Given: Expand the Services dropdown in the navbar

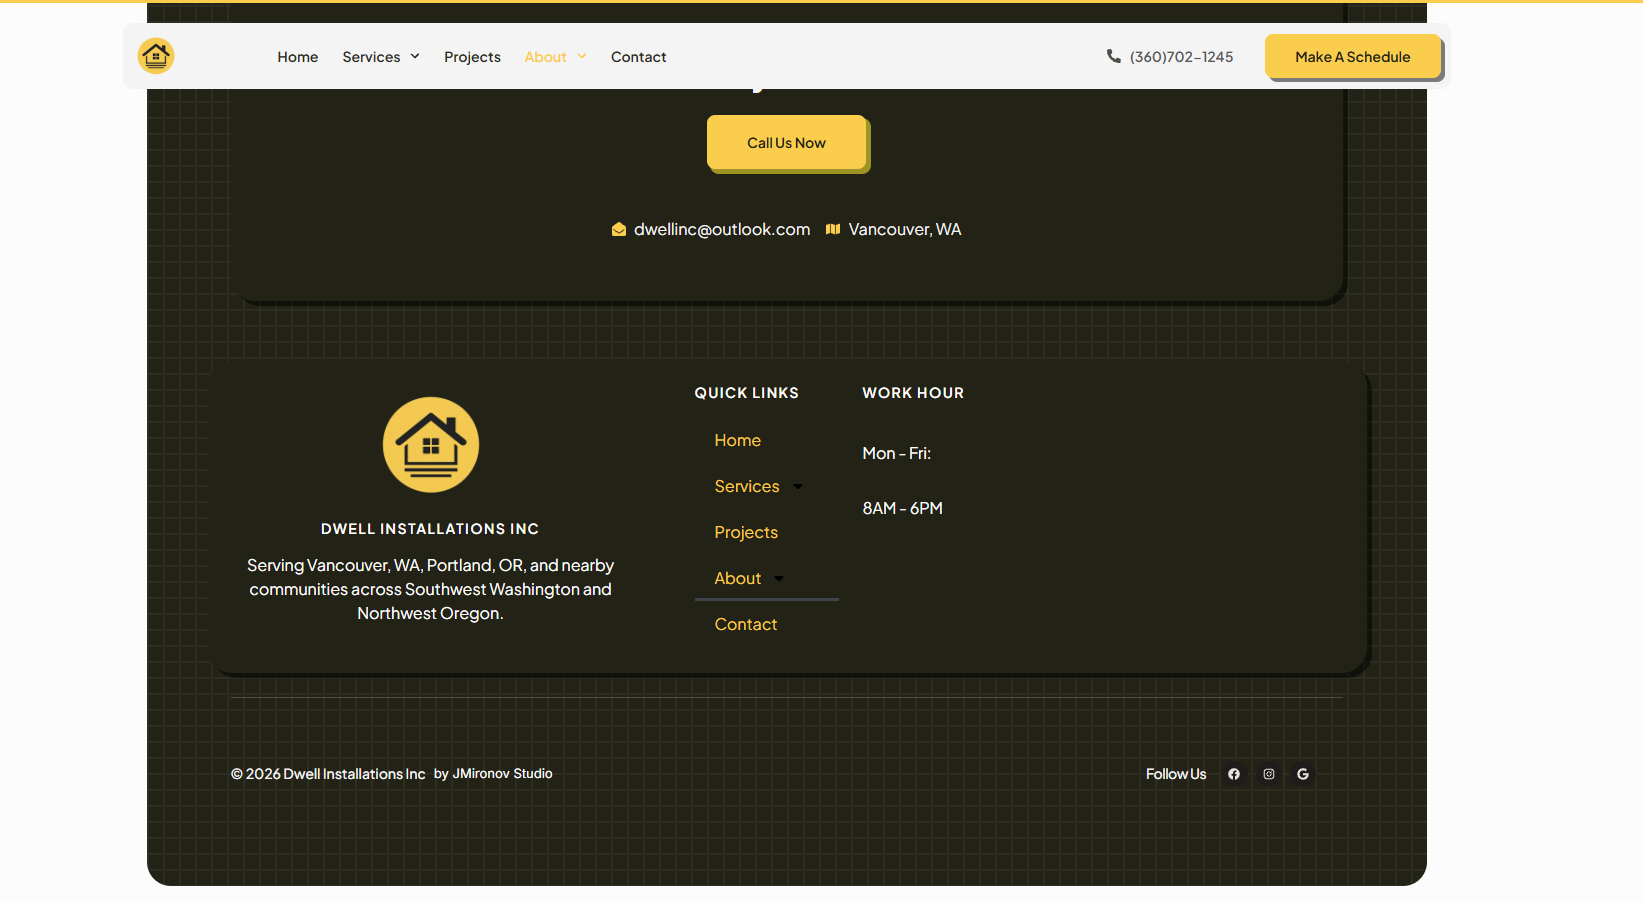Looking at the screenshot, I should 415,56.
